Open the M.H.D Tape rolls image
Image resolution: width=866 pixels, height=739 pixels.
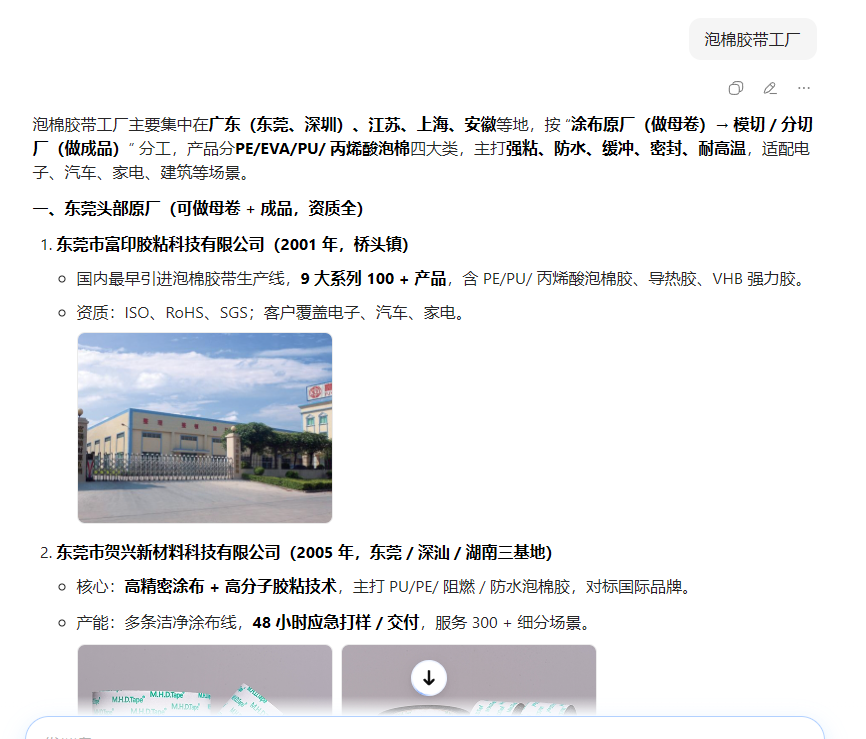pyautogui.click(x=205, y=680)
